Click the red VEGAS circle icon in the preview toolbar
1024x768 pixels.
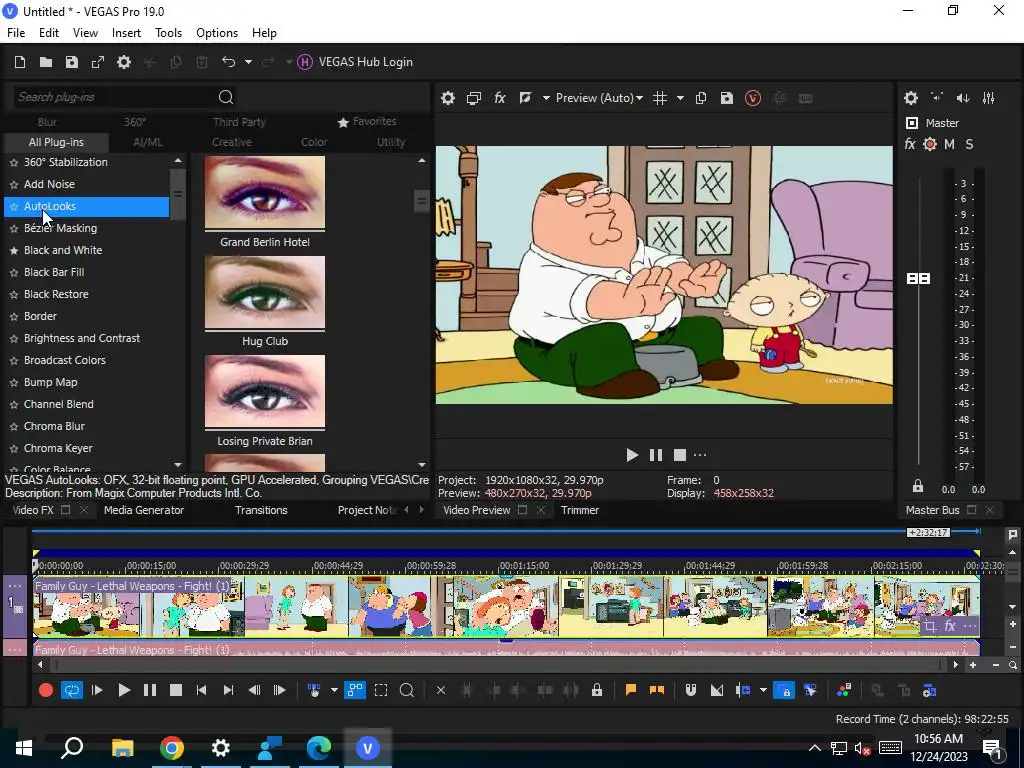(x=753, y=98)
